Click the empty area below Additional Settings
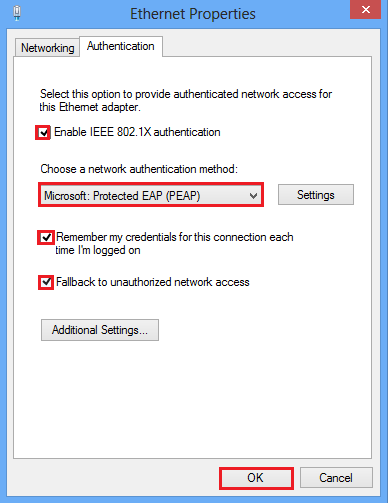The height and width of the screenshot is (503, 388). 192,400
